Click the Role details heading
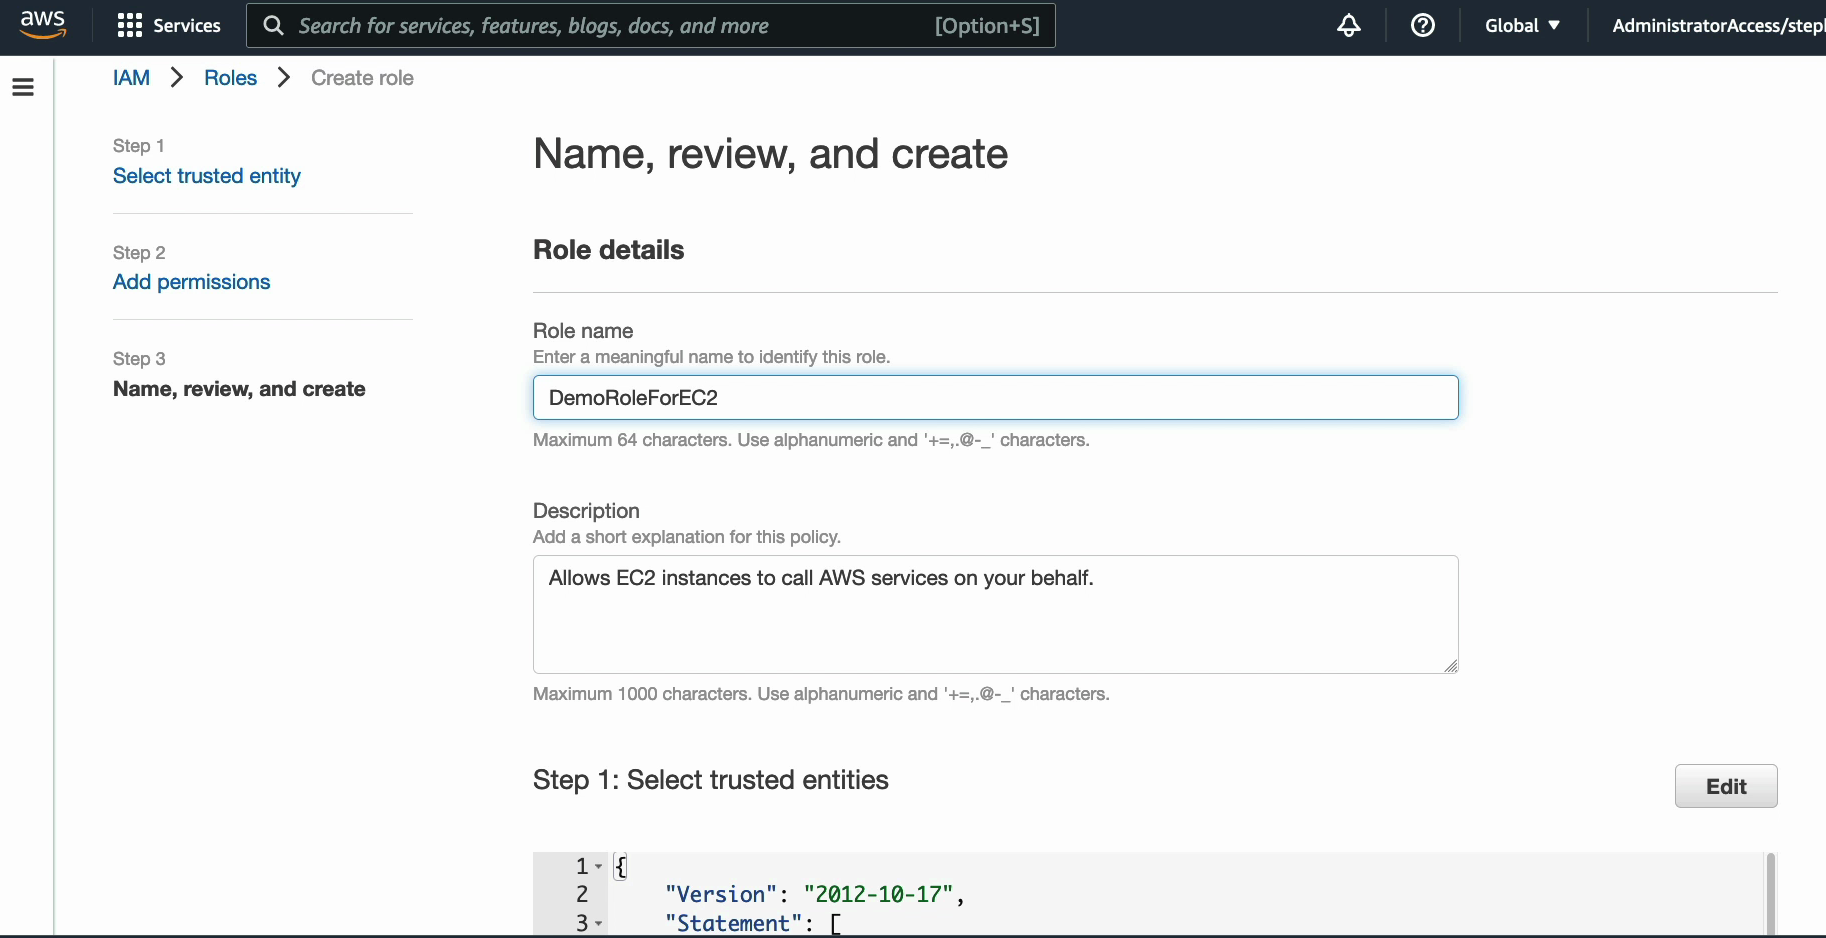 (x=608, y=250)
